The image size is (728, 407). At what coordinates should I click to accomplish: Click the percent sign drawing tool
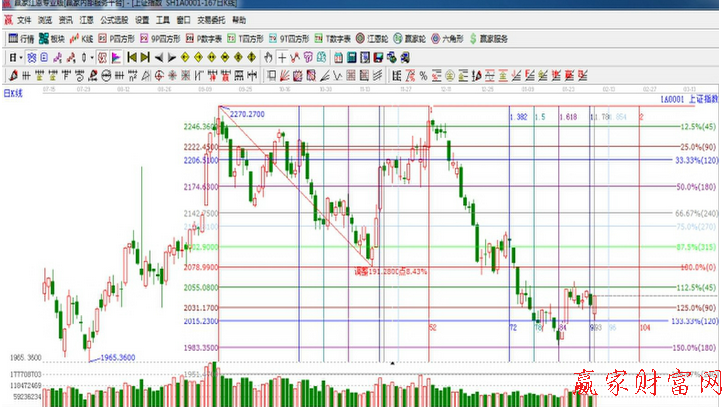click(x=424, y=75)
